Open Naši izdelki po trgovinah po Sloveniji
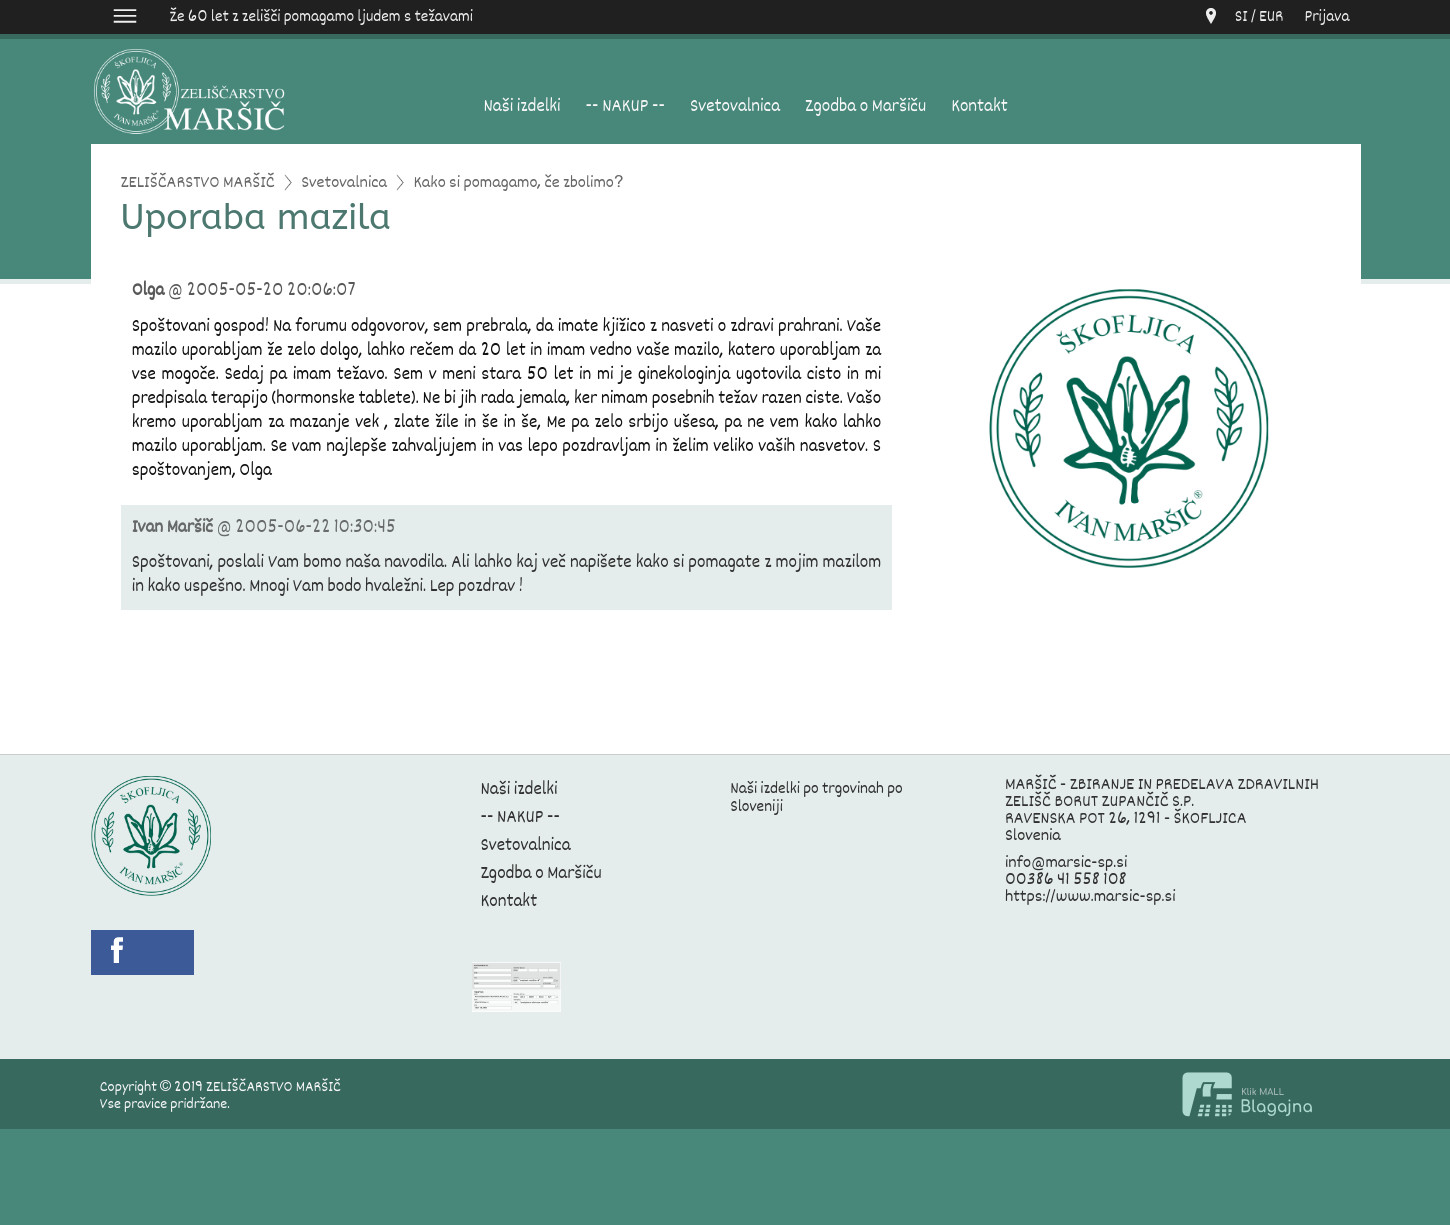 coord(816,797)
